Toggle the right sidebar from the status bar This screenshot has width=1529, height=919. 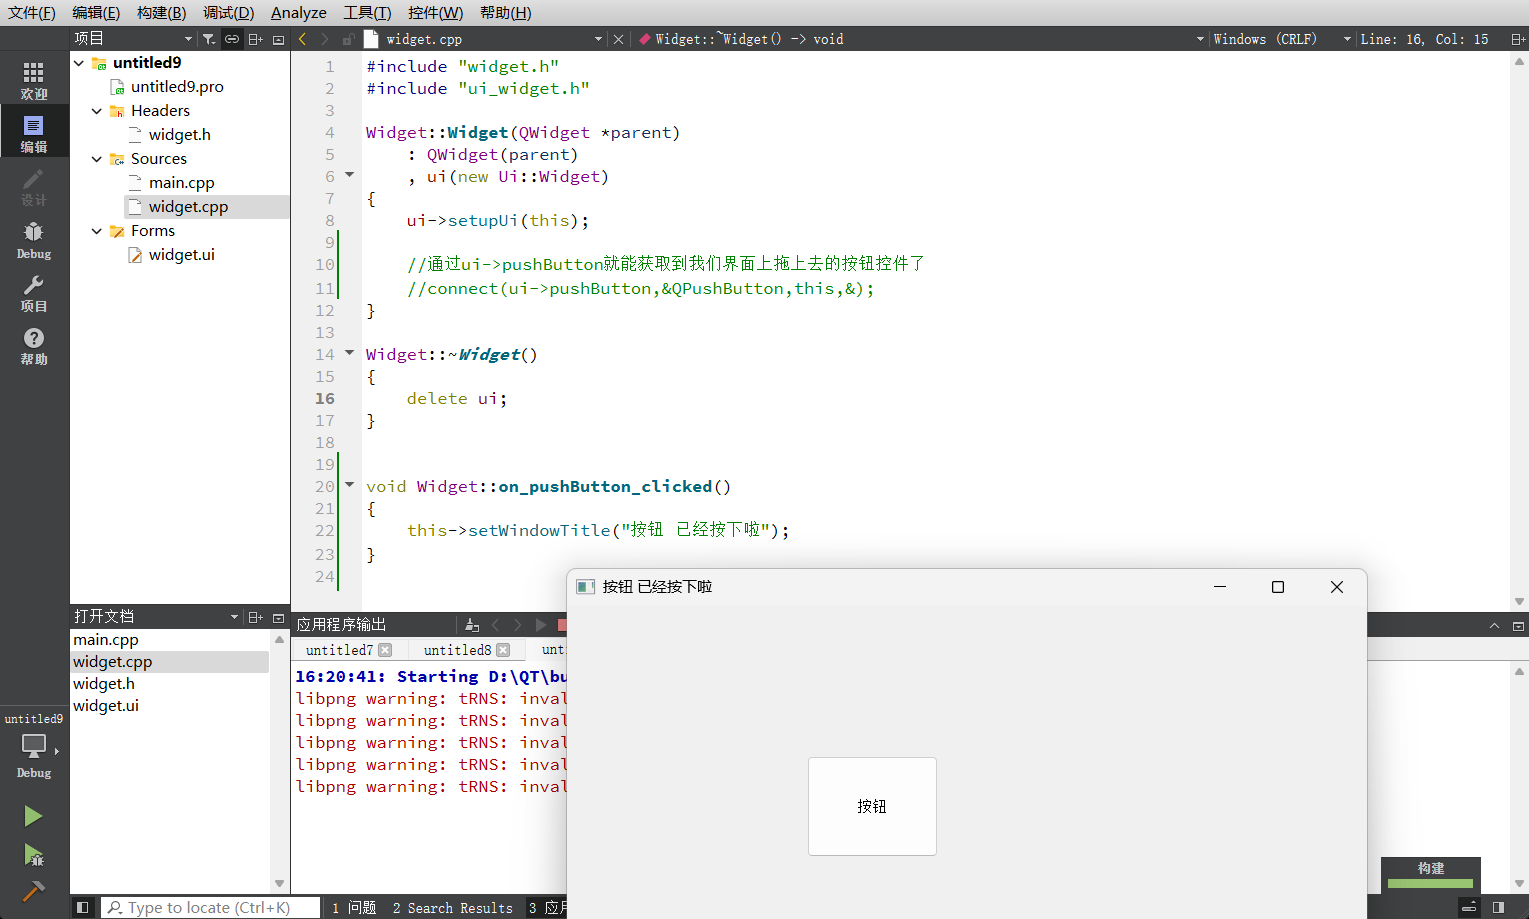[1498, 907]
